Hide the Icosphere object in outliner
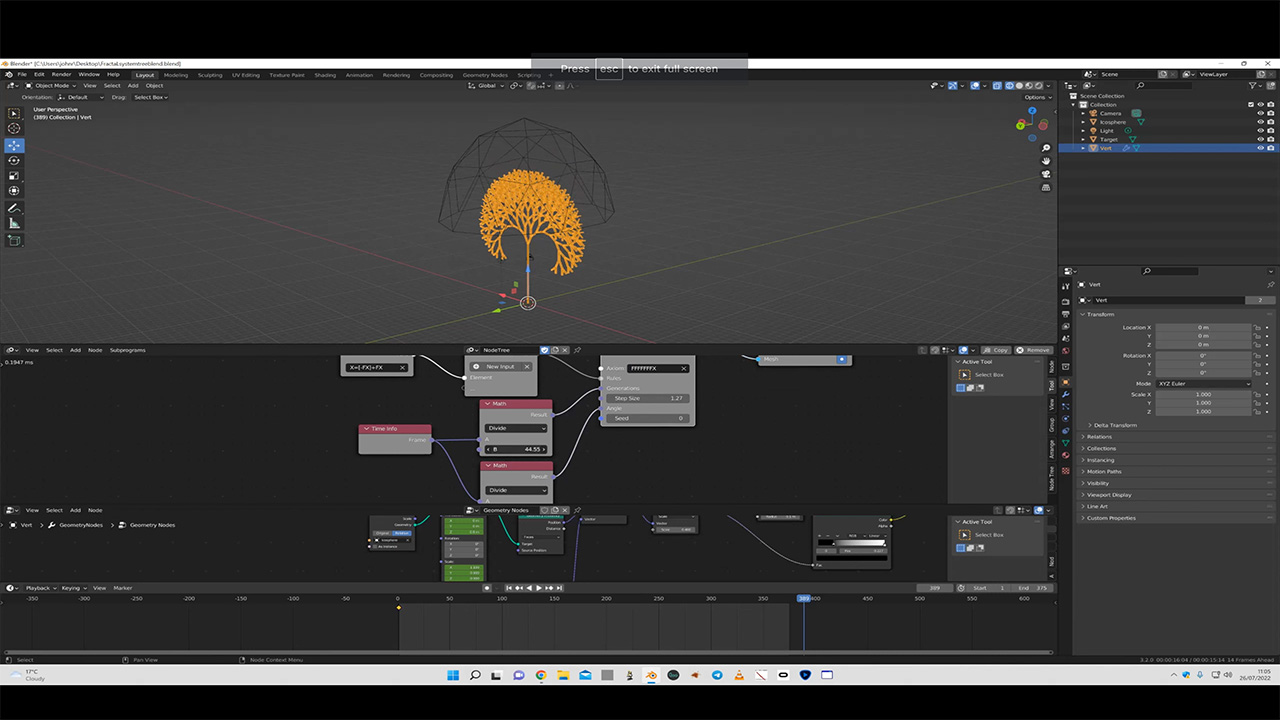Viewport: 1280px width, 720px height. pos(1260,122)
